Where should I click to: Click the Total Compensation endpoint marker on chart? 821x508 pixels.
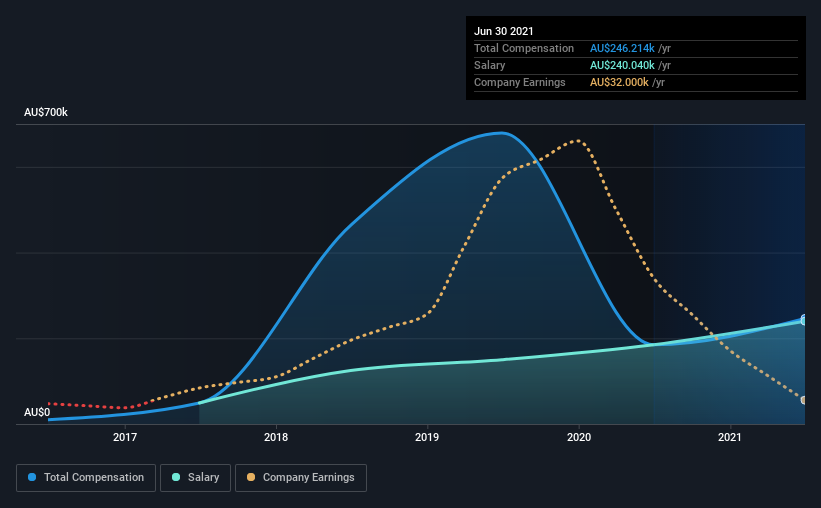[804, 318]
